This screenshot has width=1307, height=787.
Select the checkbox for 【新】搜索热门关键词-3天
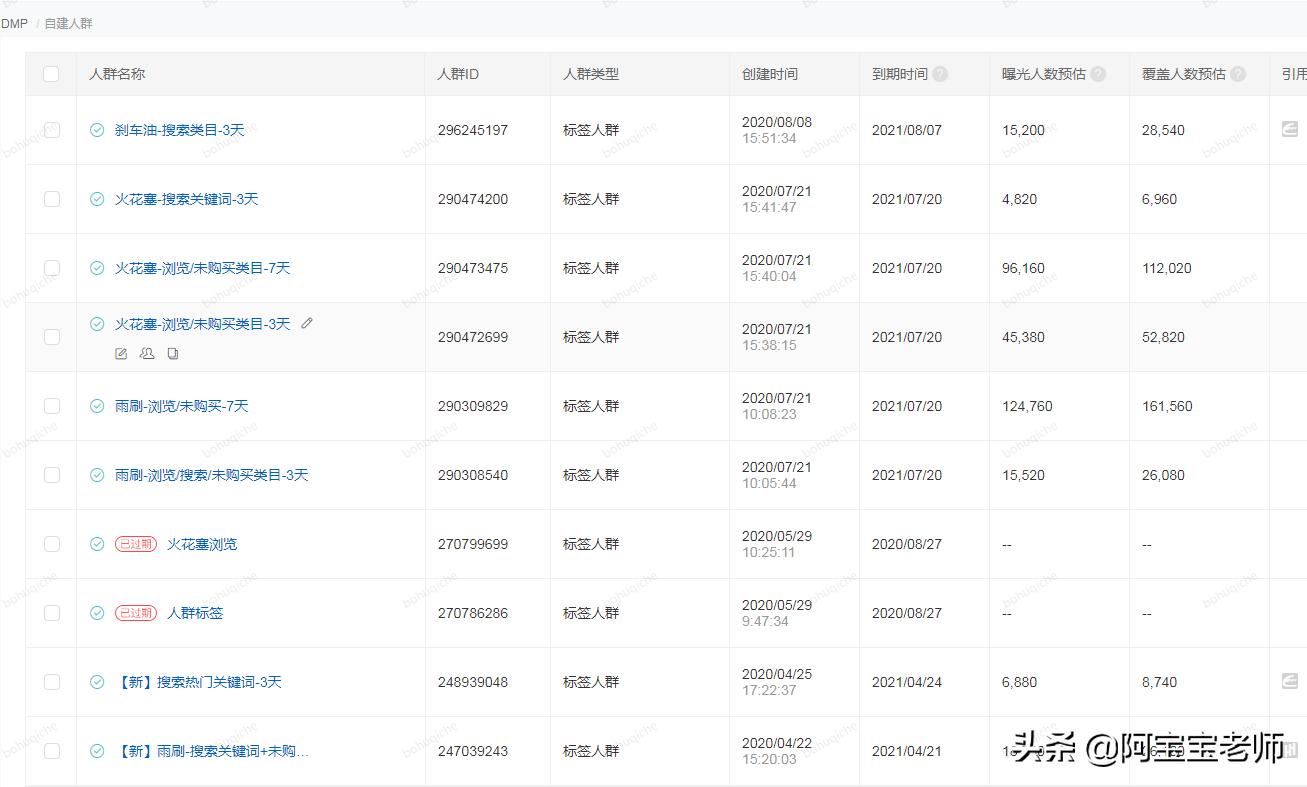click(51, 682)
